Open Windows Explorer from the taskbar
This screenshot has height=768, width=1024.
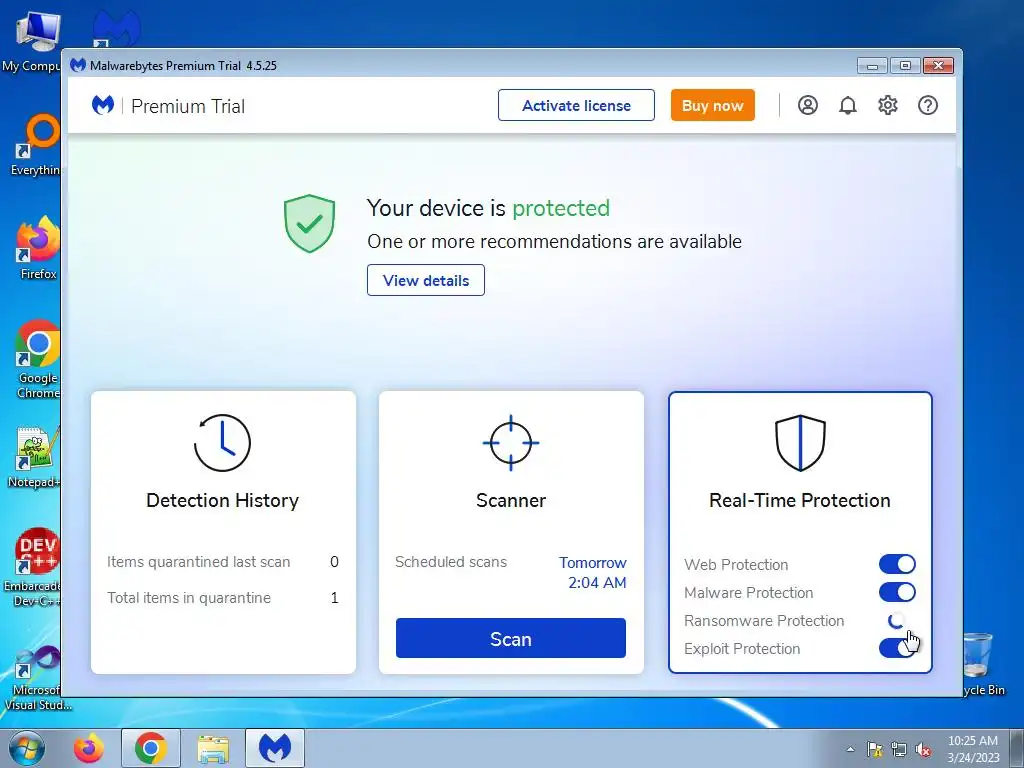point(213,748)
